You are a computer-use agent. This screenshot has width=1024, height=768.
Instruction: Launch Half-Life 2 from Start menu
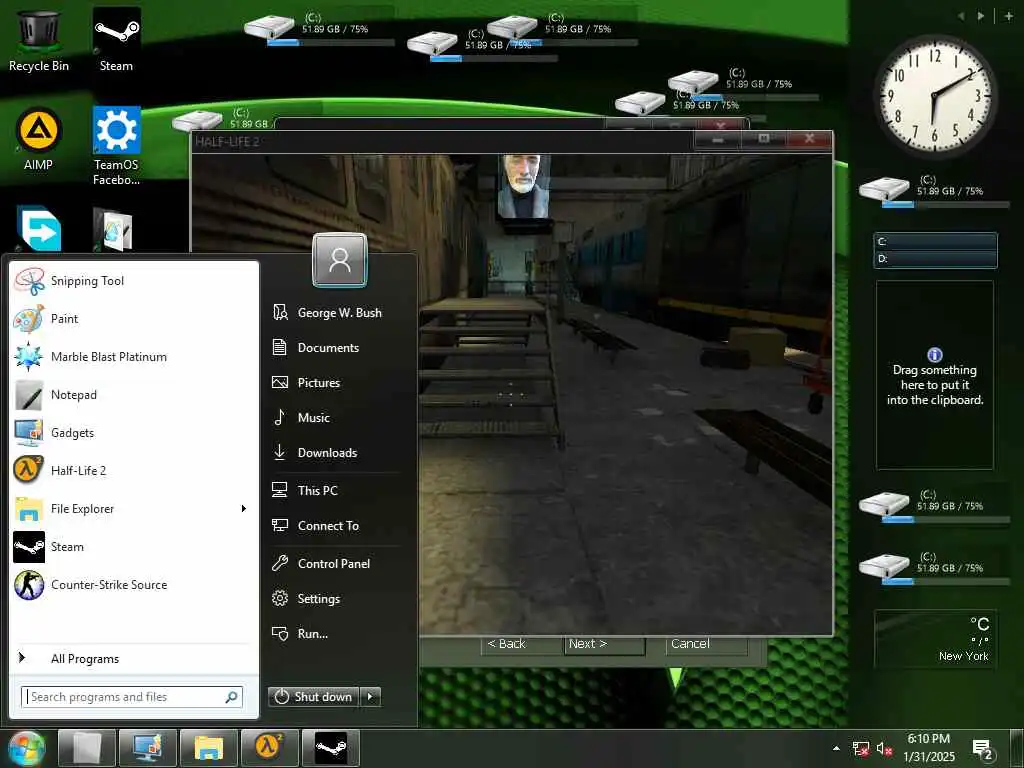(x=134, y=470)
